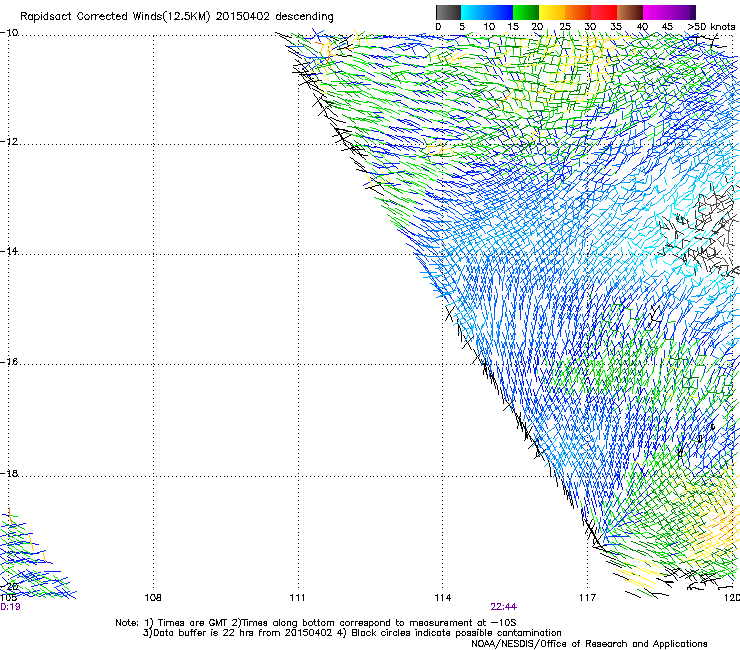Click the '45' color scale label
The image size is (740, 650).
click(667, 26)
